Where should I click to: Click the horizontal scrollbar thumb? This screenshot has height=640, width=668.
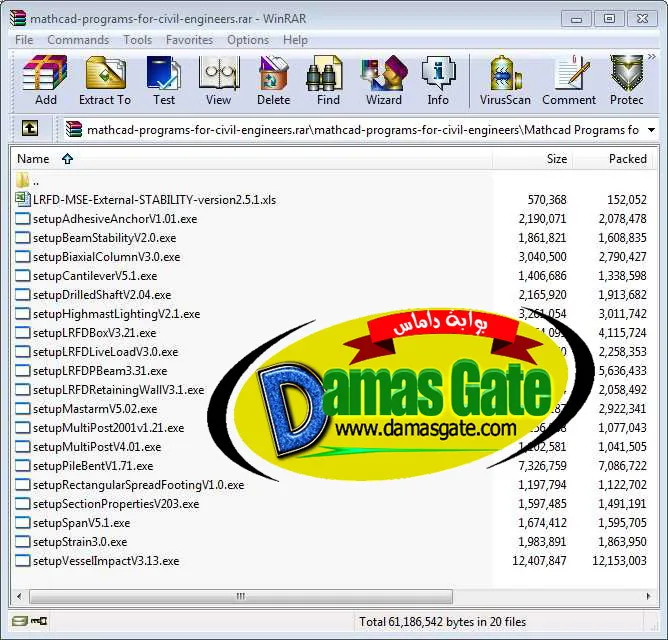point(241,596)
